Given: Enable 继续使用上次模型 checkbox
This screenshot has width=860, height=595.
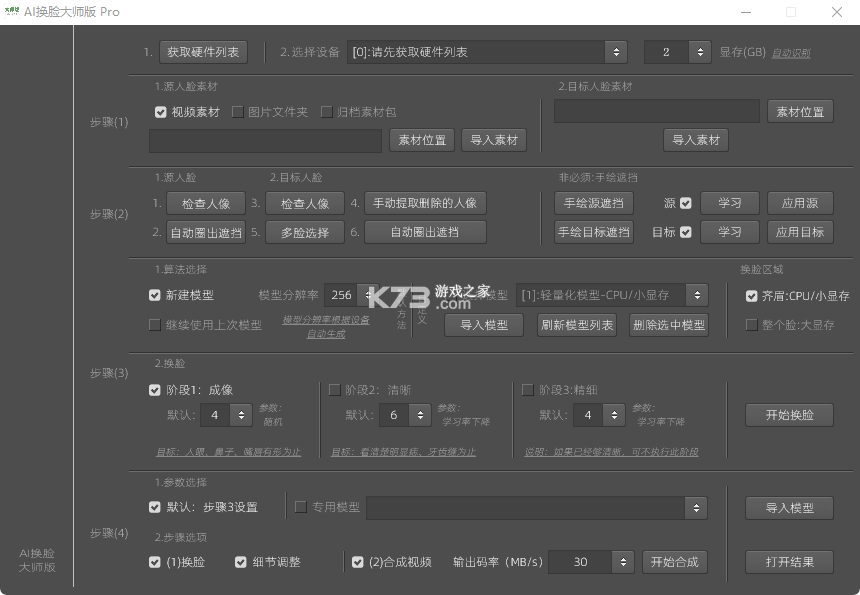Looking at the screenshot, I should pyautogui.click(x=155, y=325).
